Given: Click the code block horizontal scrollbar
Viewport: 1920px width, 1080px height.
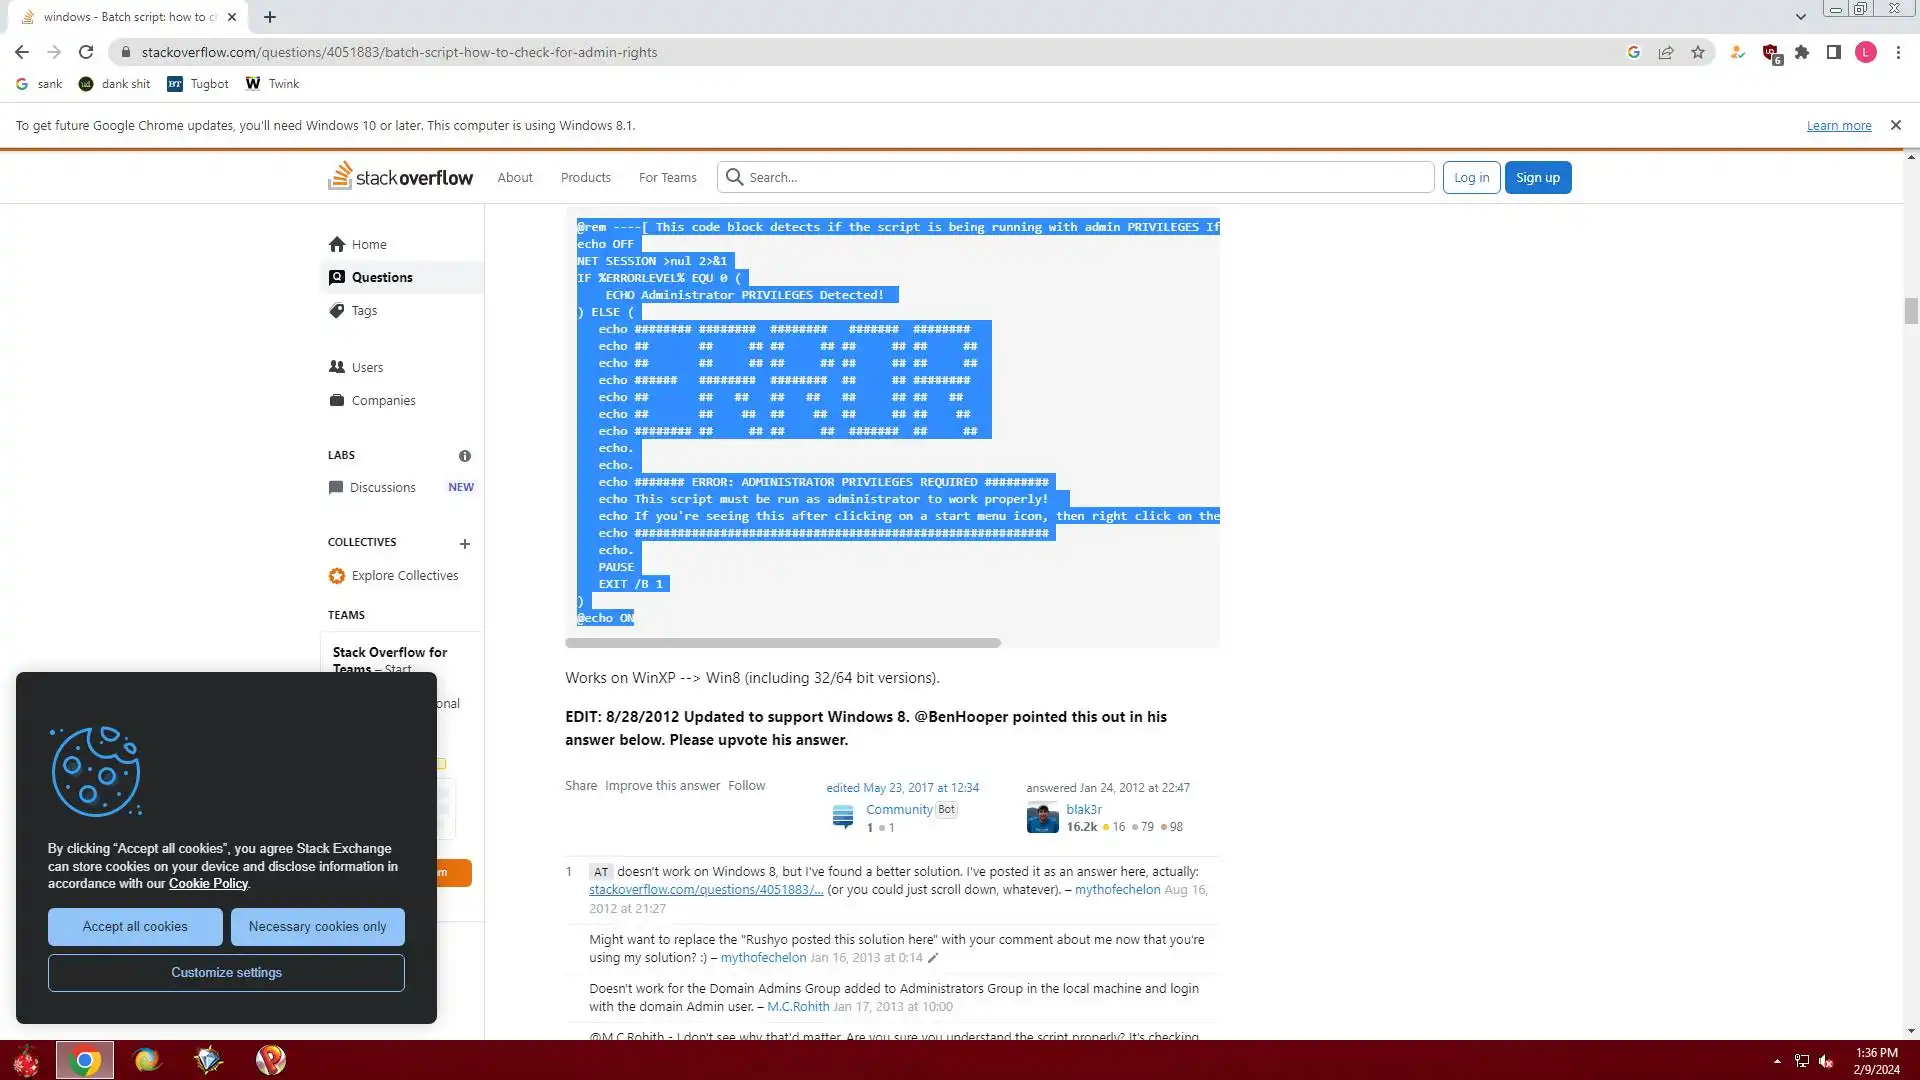Looking at the screenshot, I should (782, 643).
